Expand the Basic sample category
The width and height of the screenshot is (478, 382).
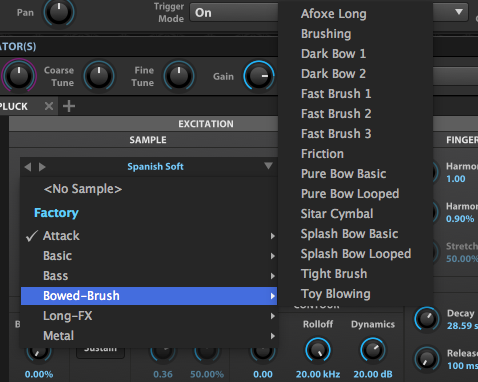(149, 256)
